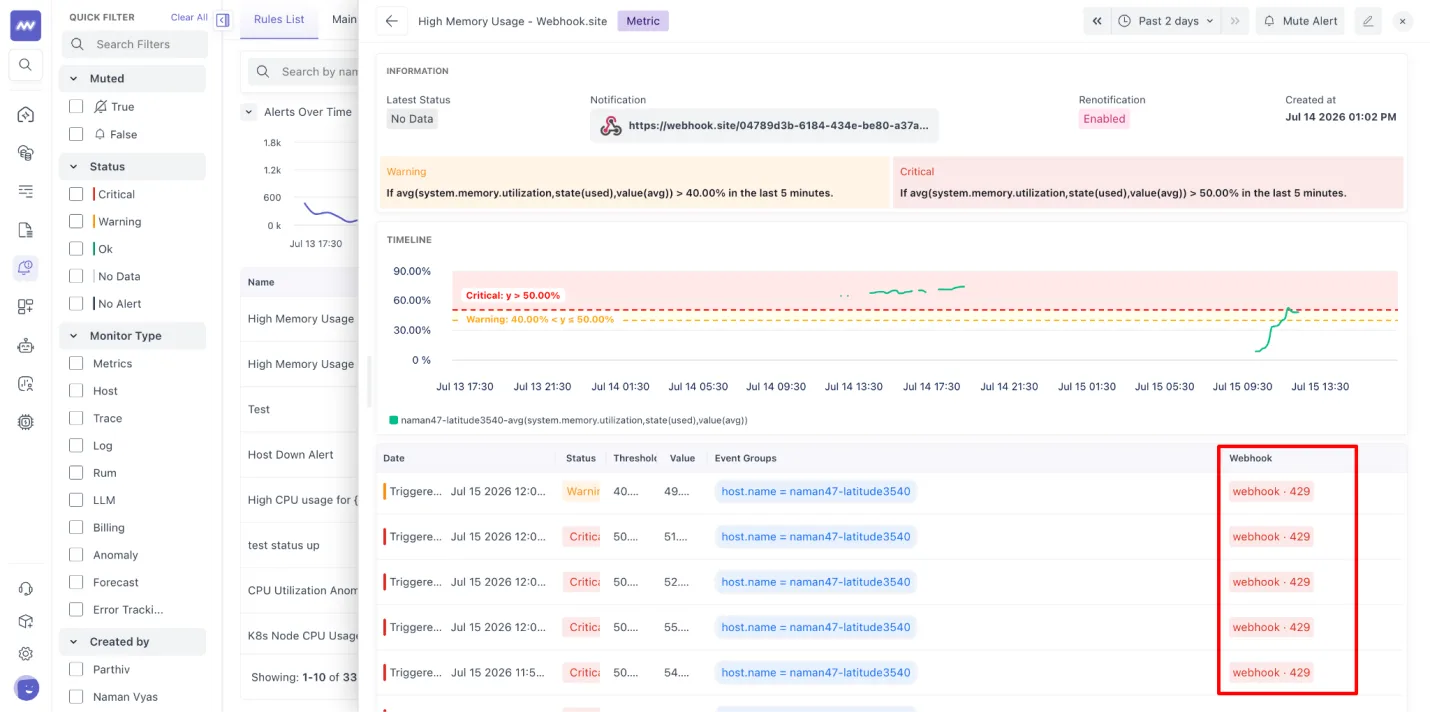This screenshot has width=1430, height=712.
Task: Open the support headset icon
Action: coord(26,589)
